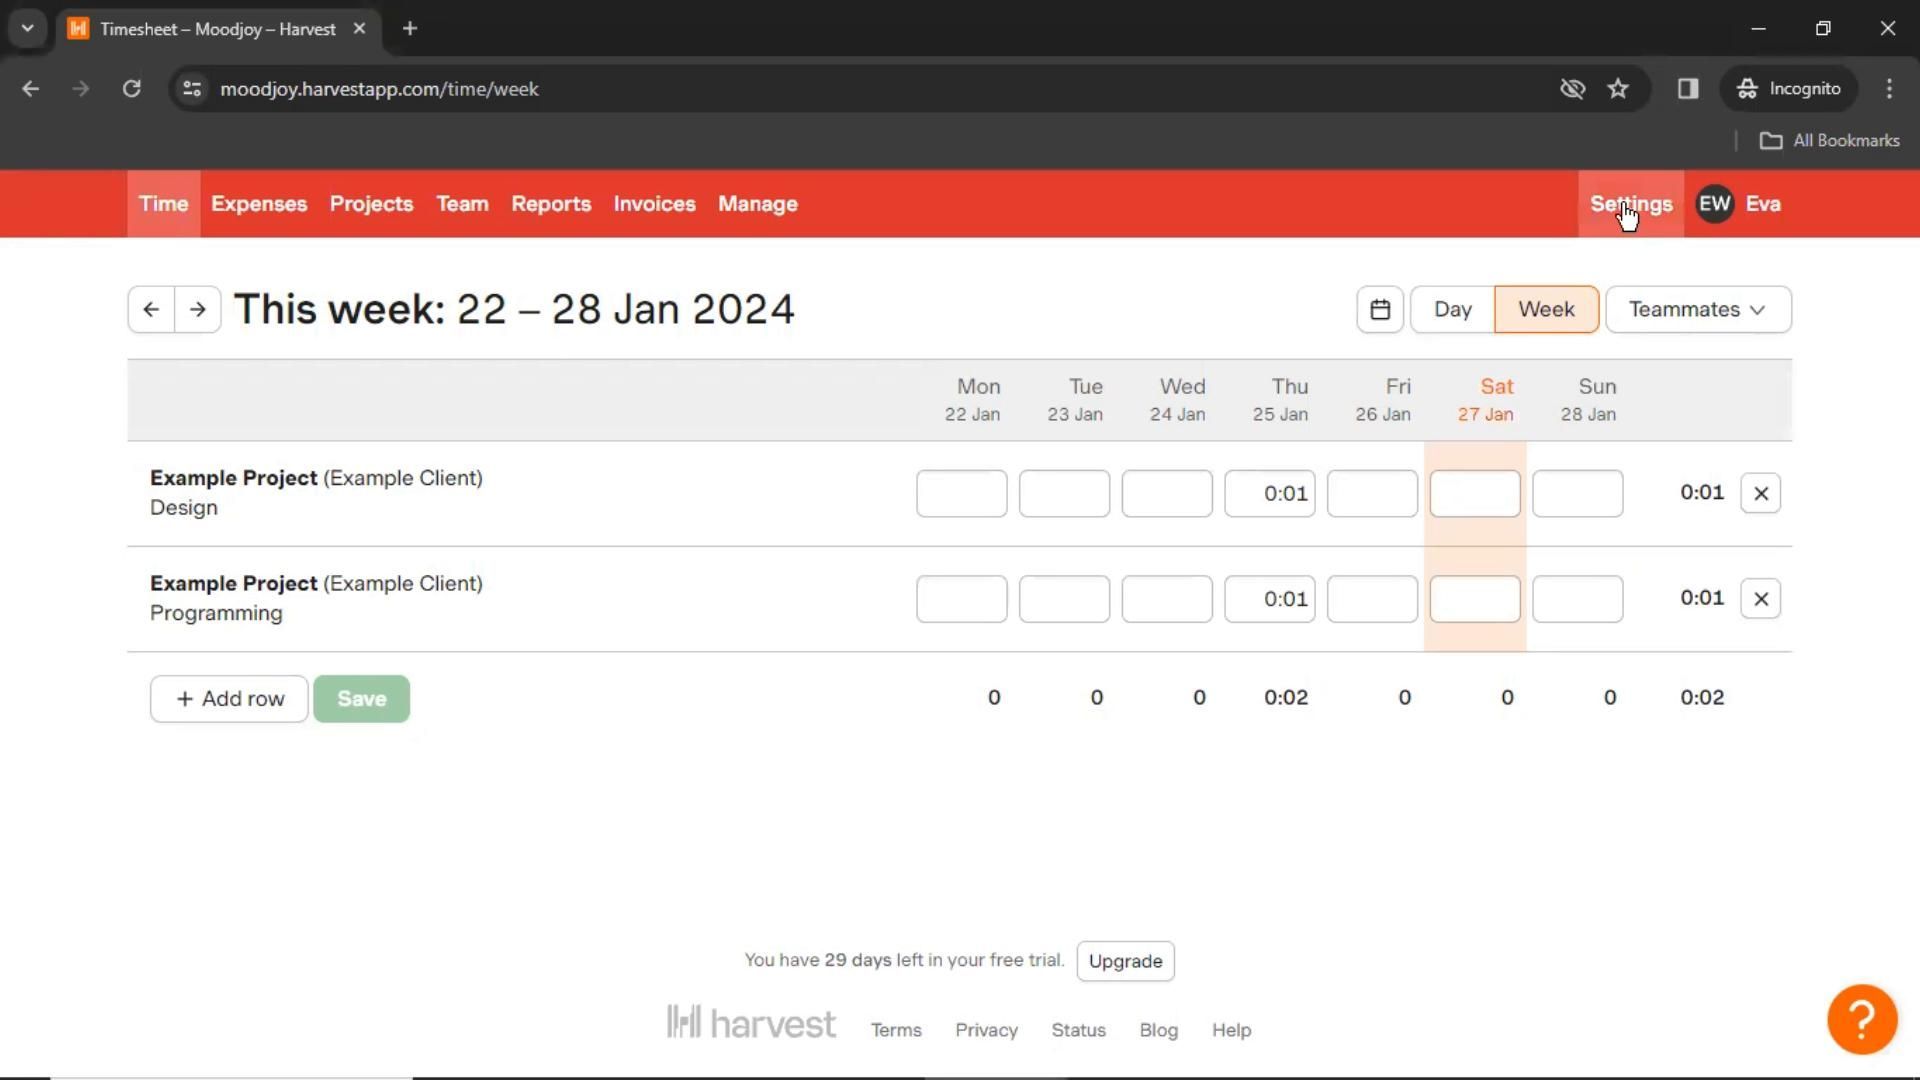Click Design row Monday time field
Viewport: 1920px width, 1080px height.
pos(961,494)
